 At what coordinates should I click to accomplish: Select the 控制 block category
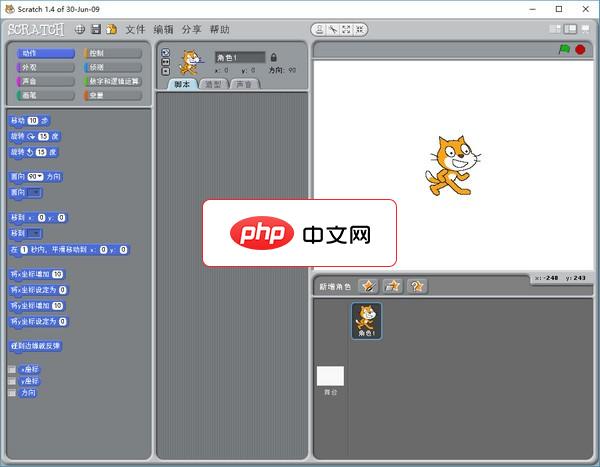[x=113, y=53]
